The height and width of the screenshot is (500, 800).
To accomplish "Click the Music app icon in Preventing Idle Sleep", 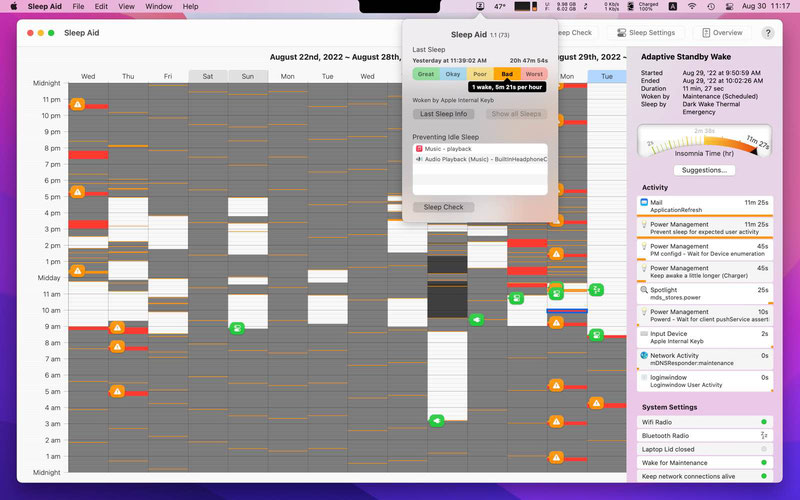I will [x=419, y=148].
